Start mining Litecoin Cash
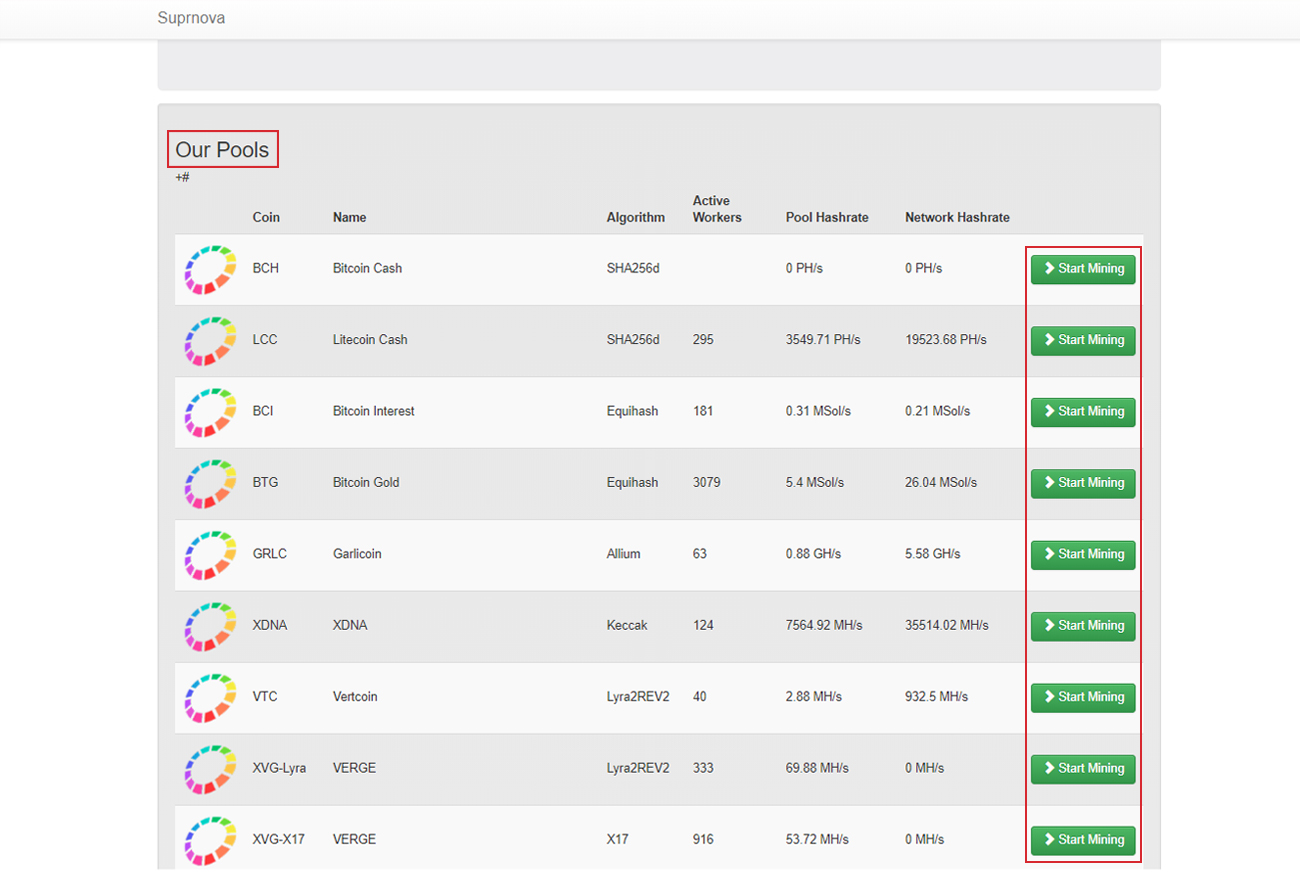1300x885 pixels. pyautogui.click(x=1083, y=340)
